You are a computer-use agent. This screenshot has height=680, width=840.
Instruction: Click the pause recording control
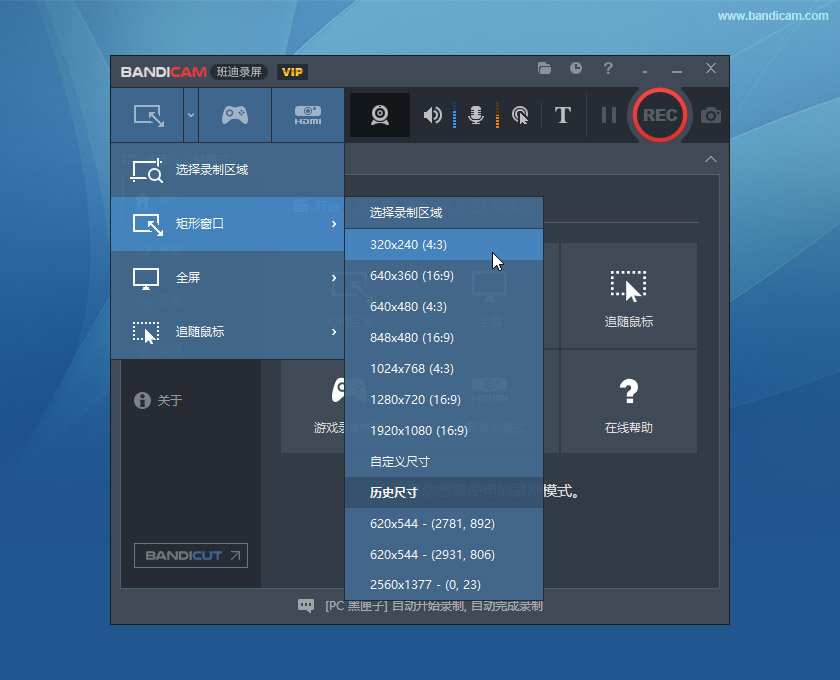click(608, 115)
